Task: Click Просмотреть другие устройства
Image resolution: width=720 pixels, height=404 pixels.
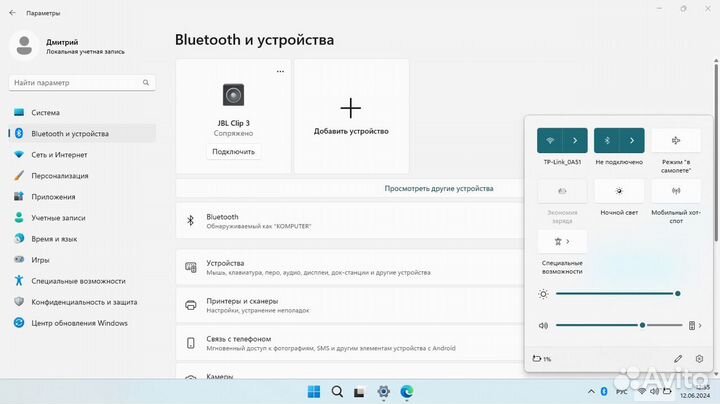Action: click(x=439, y=188)
